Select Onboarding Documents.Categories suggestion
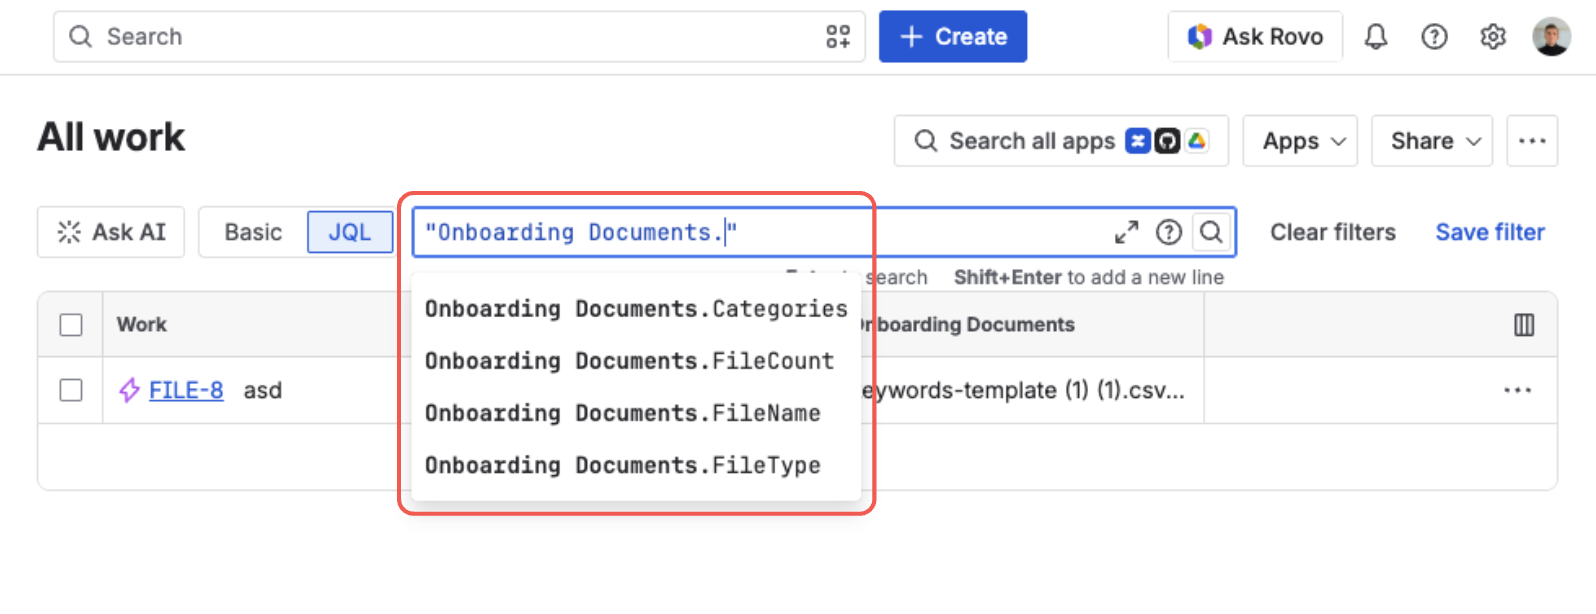The height and width of the screenshot is (614, 1596). (x=636, y=309)
